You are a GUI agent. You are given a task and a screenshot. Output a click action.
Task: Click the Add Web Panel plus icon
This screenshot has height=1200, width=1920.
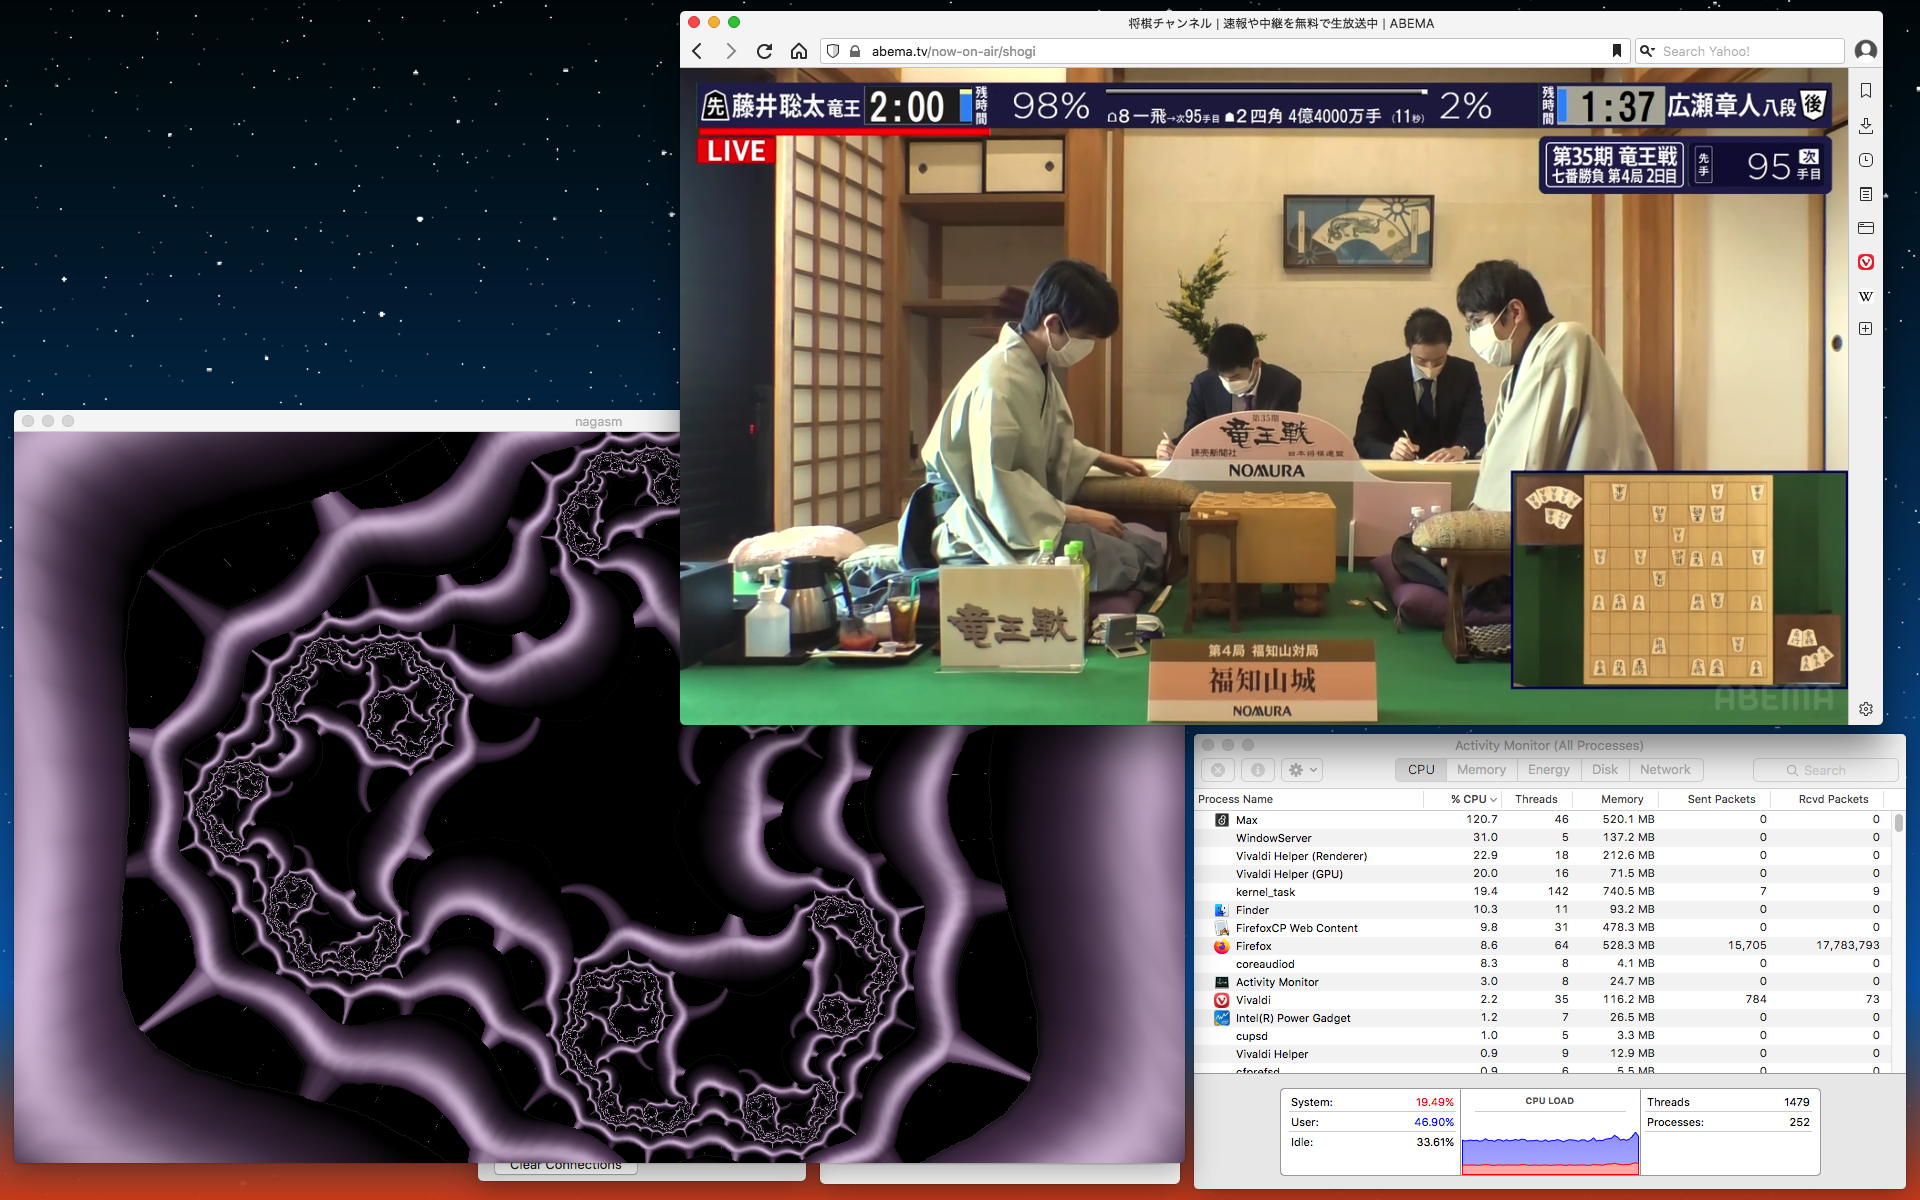(1865, 329)
